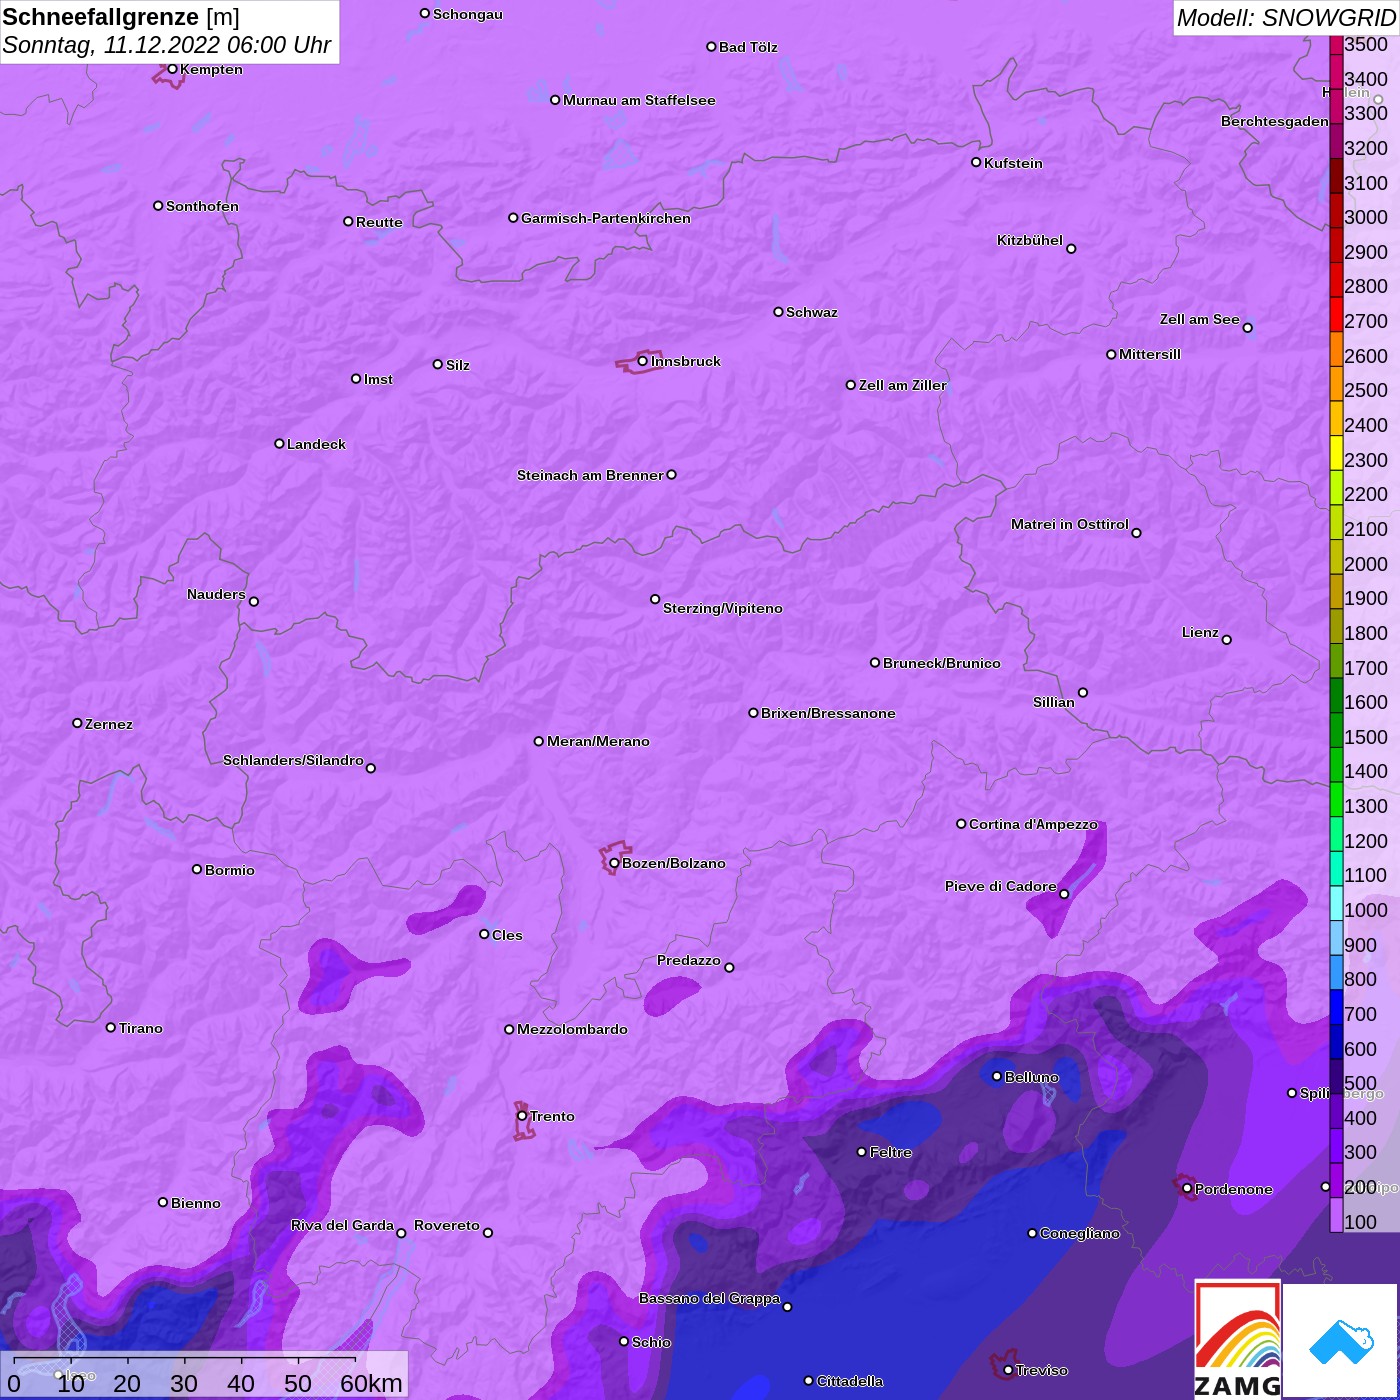Click the Cortina d'Ampezzo marker dot
Viewport: 1400px width, 1400px height.
click(961, 824)
